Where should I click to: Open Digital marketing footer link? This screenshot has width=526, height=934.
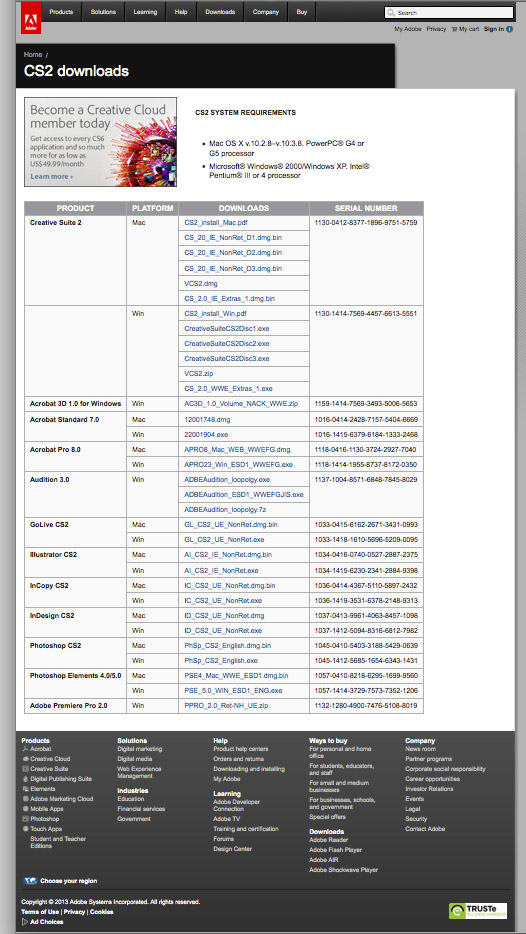coord(139,749)
